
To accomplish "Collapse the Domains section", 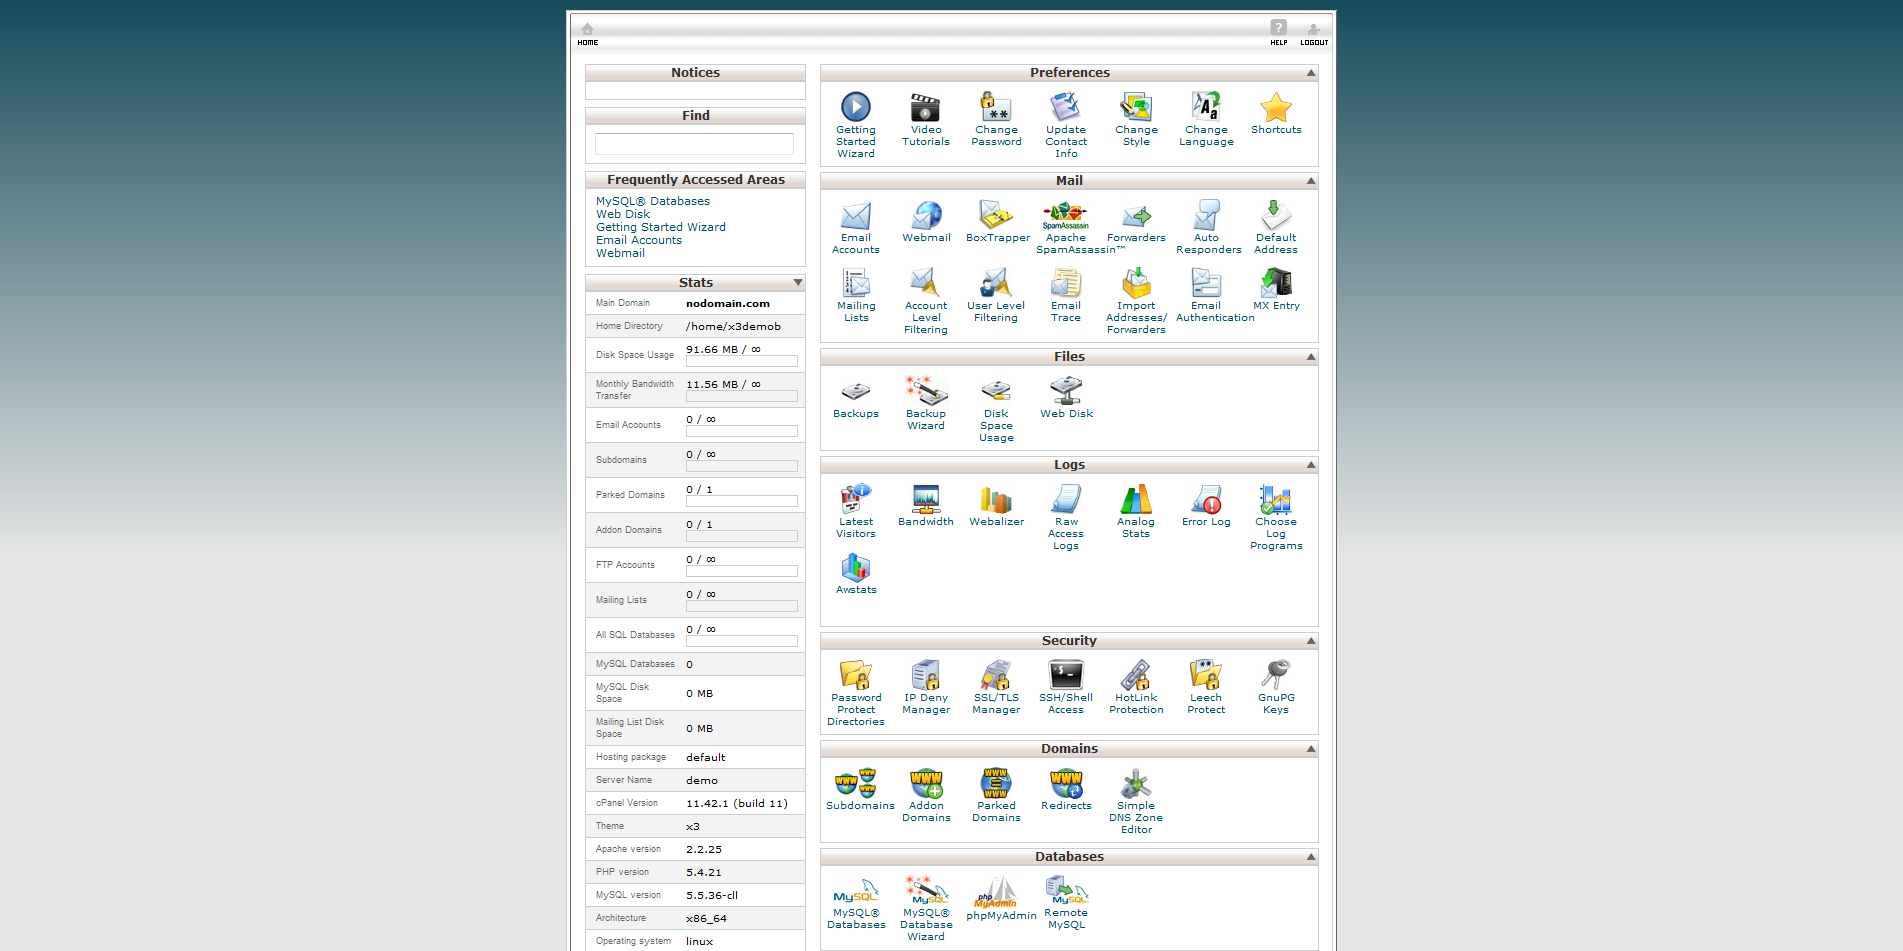I will [1311, 749].
